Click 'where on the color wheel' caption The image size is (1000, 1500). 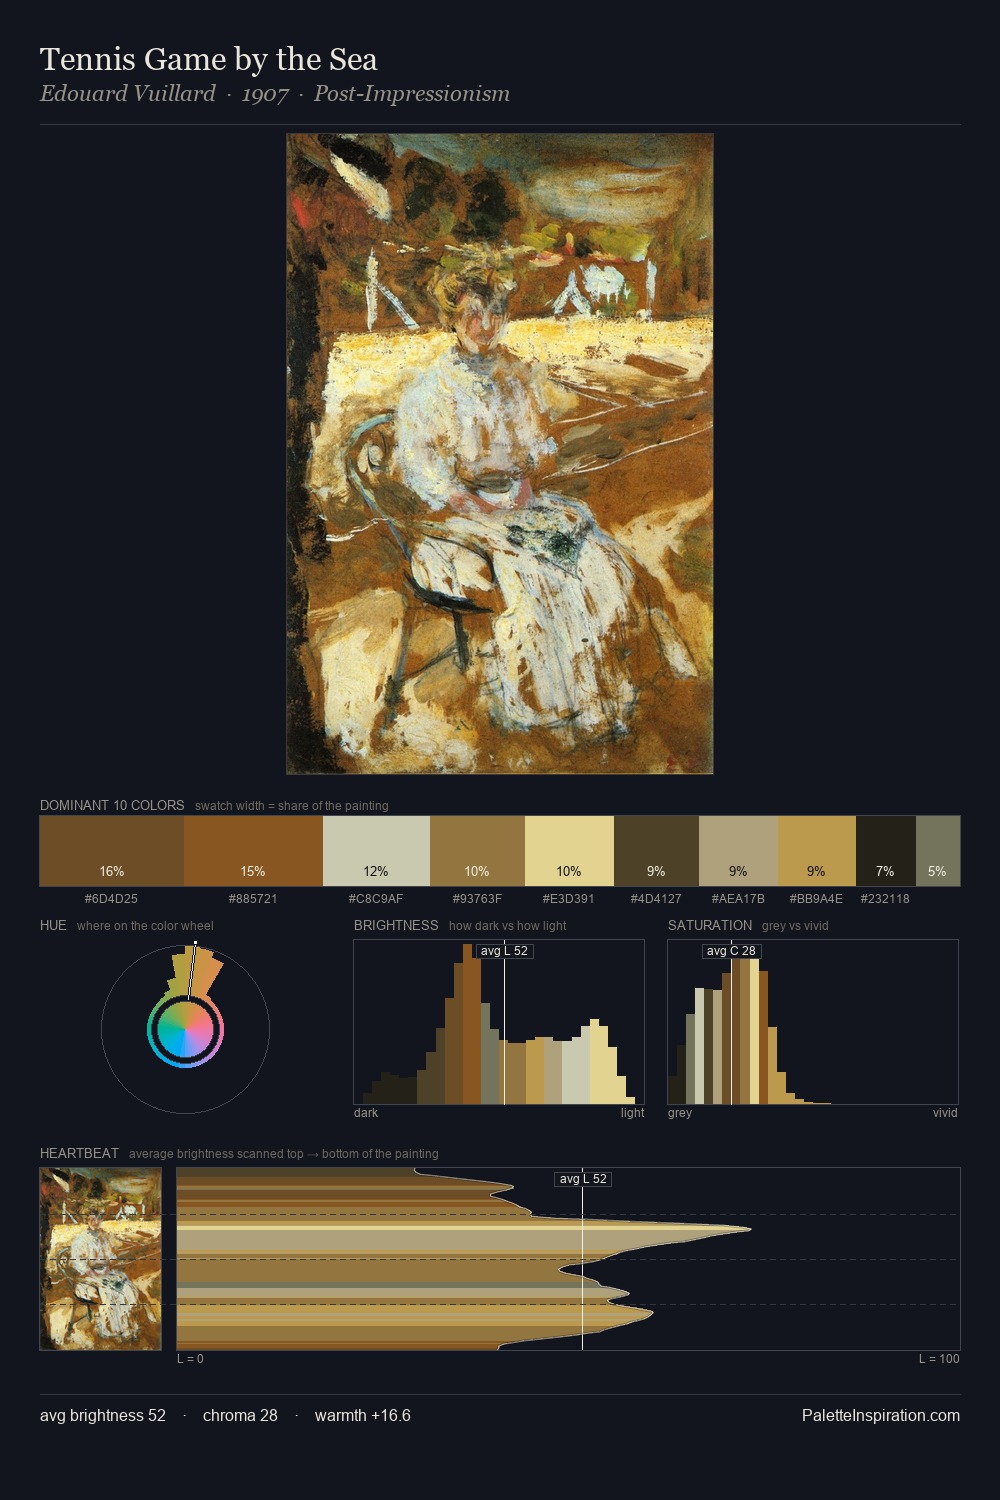click(145, 926)
